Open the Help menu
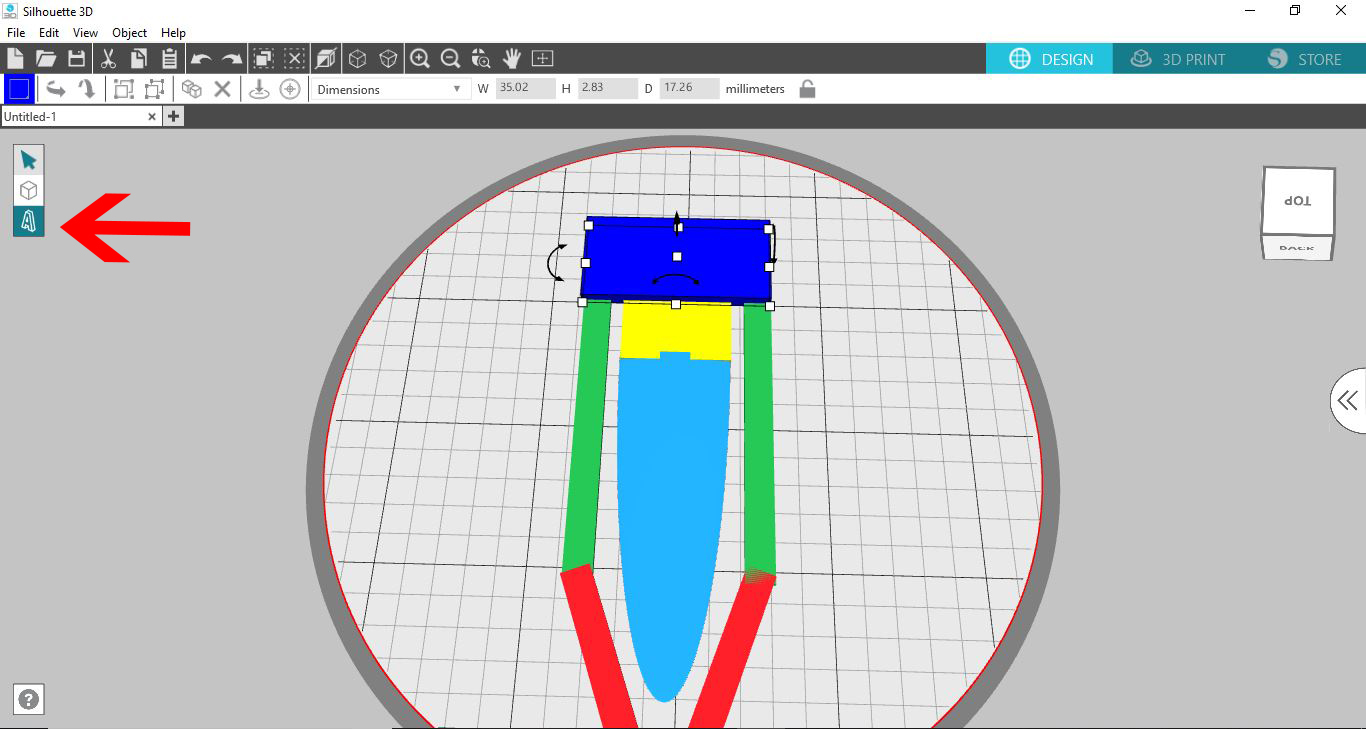Image resolution: width=1366 pixels, height=729 pixels. [173, 33]
